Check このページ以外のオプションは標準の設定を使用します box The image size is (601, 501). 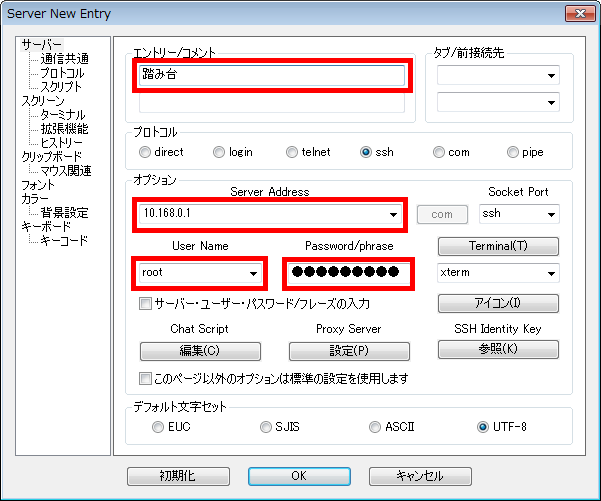tap(145, 378)
